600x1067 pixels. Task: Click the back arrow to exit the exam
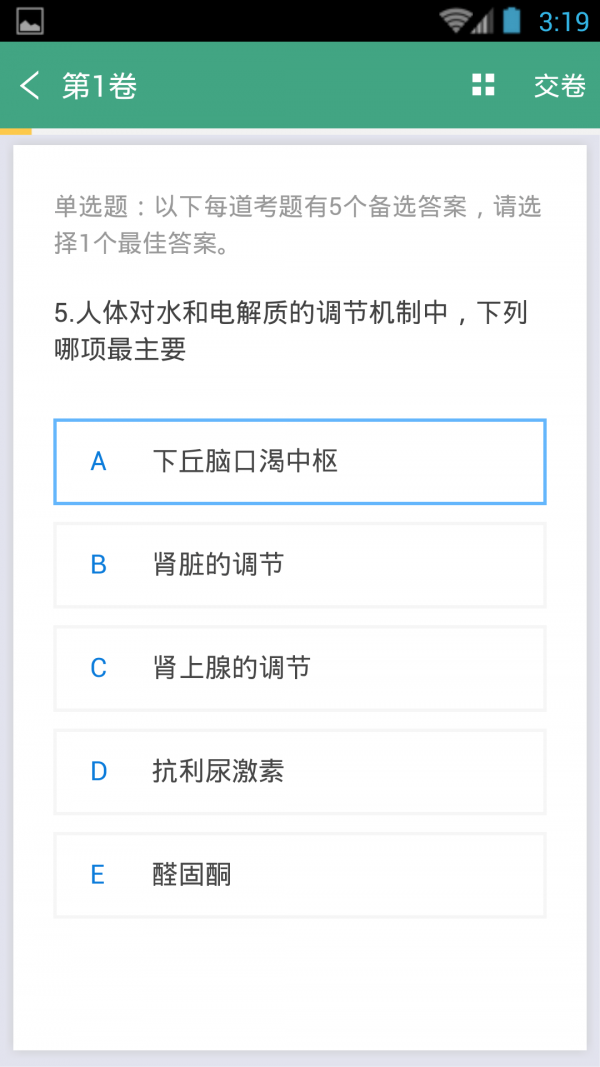coord(29,85)
